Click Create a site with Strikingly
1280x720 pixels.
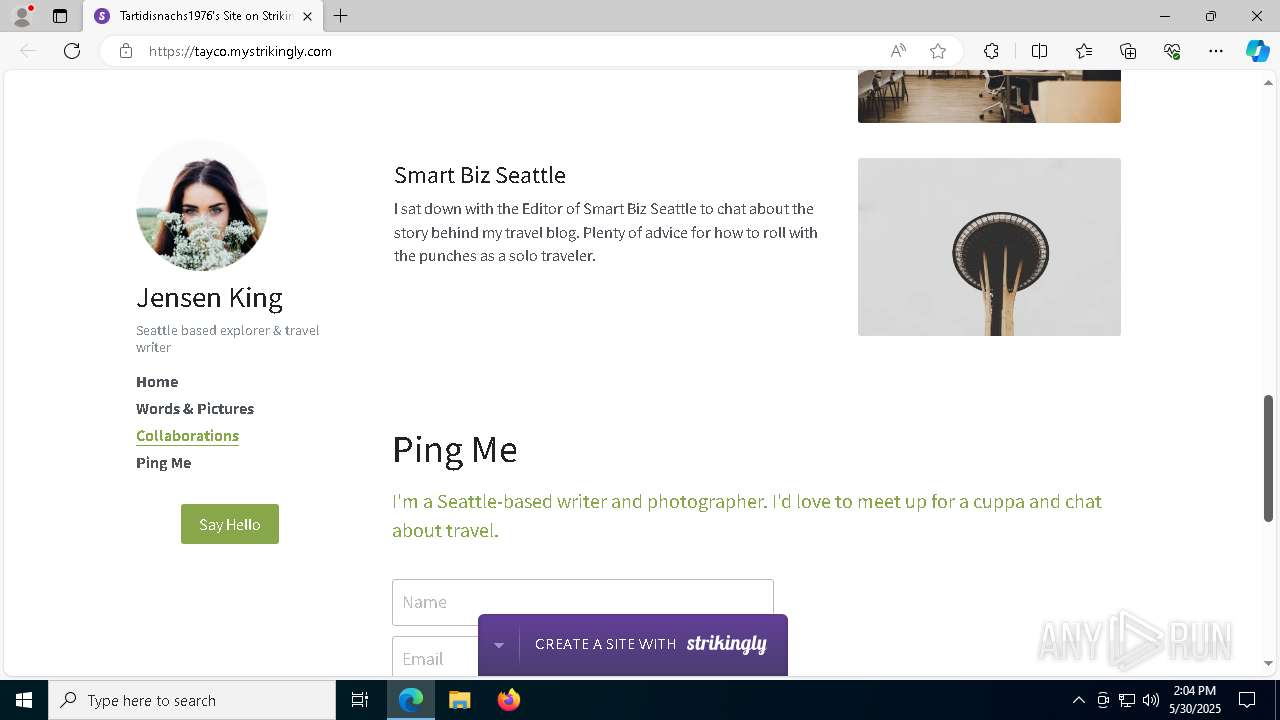coord(651,645)
